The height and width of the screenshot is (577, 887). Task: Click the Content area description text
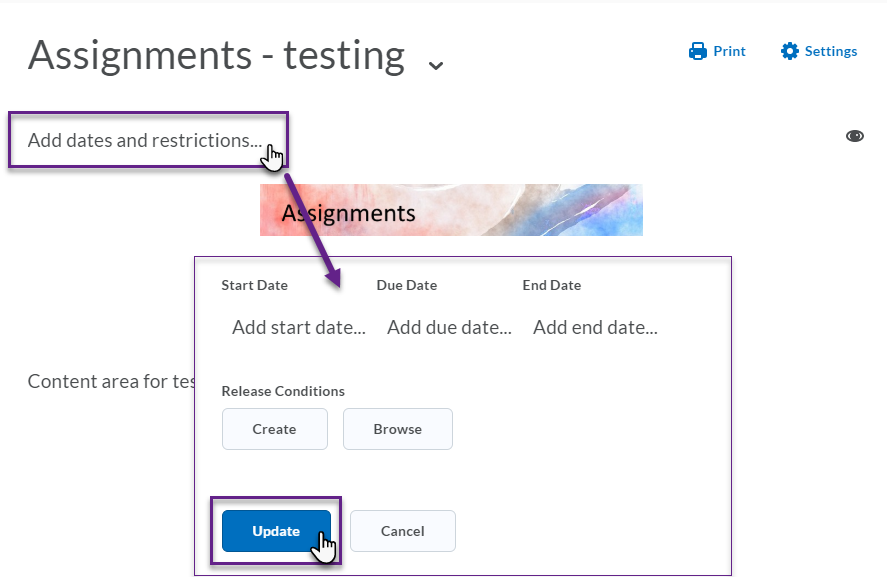point(111,382)
